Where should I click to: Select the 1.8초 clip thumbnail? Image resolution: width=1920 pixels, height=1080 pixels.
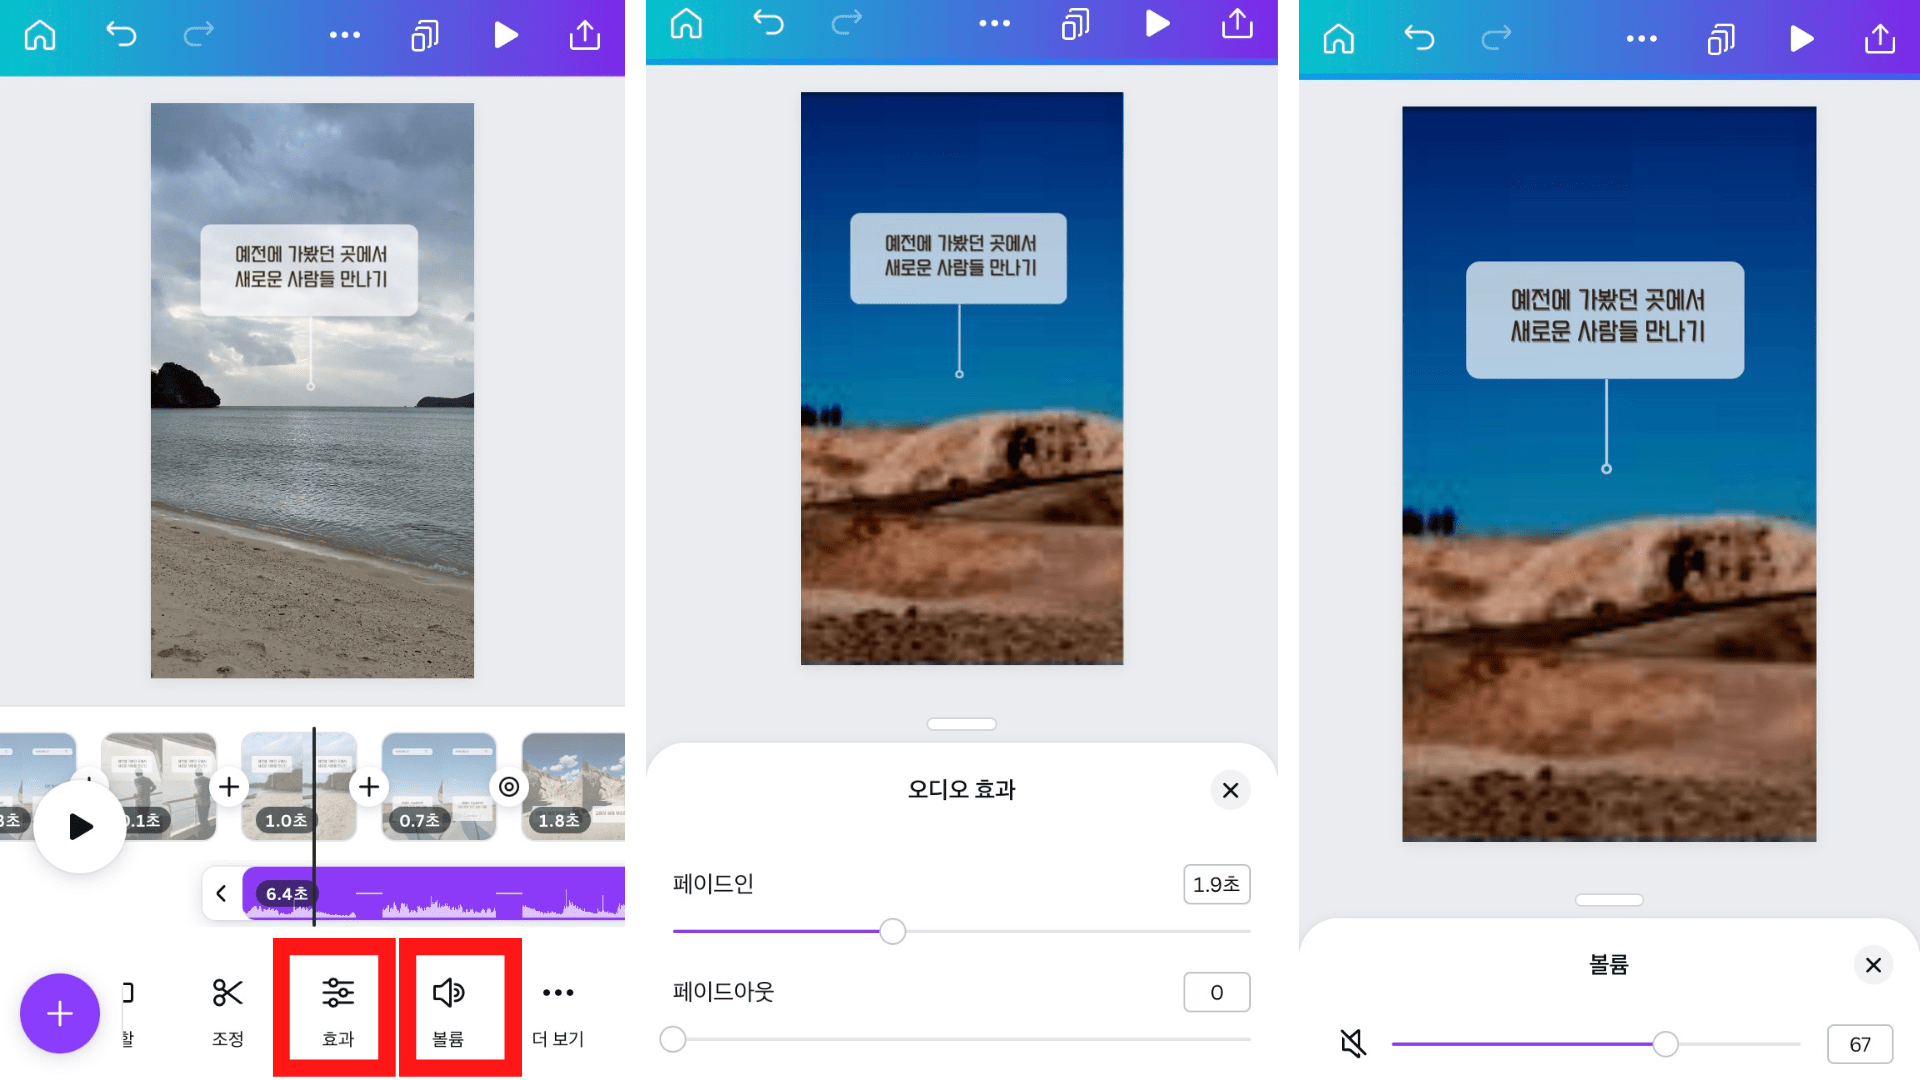coord(574,786)
